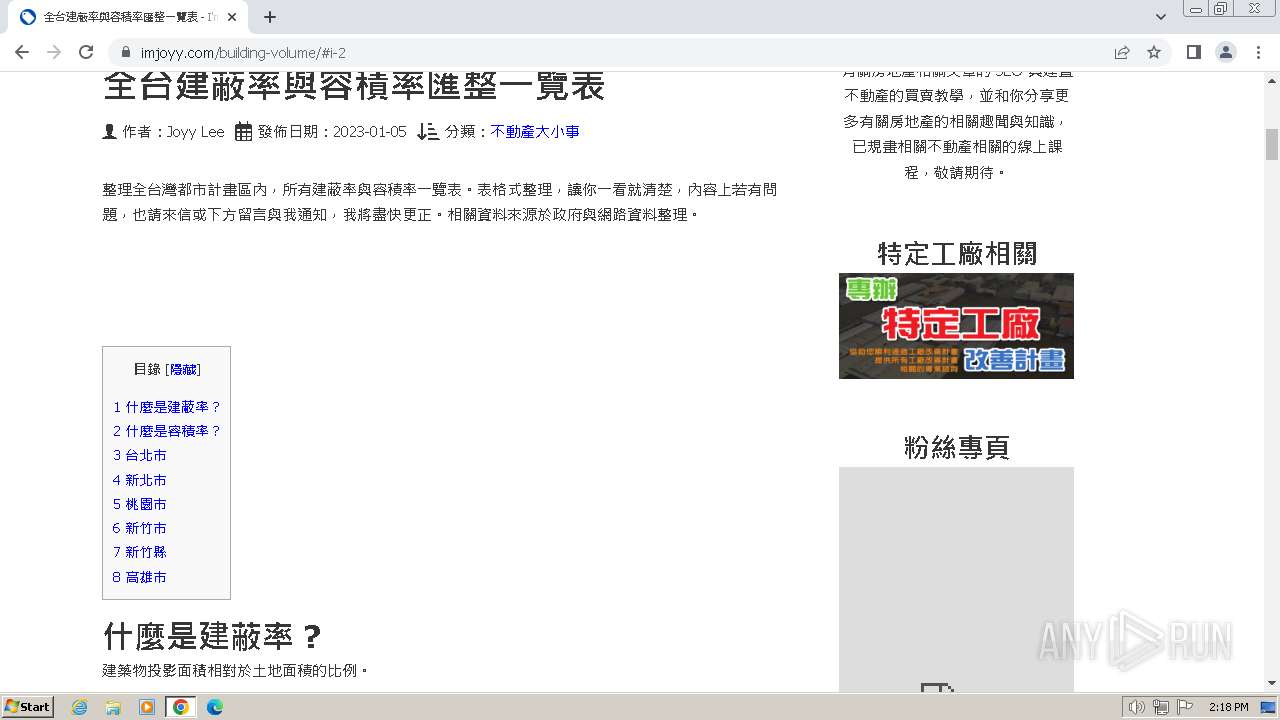
Task: Bookmark this page with the star icon
Action: pos(1154,52)
